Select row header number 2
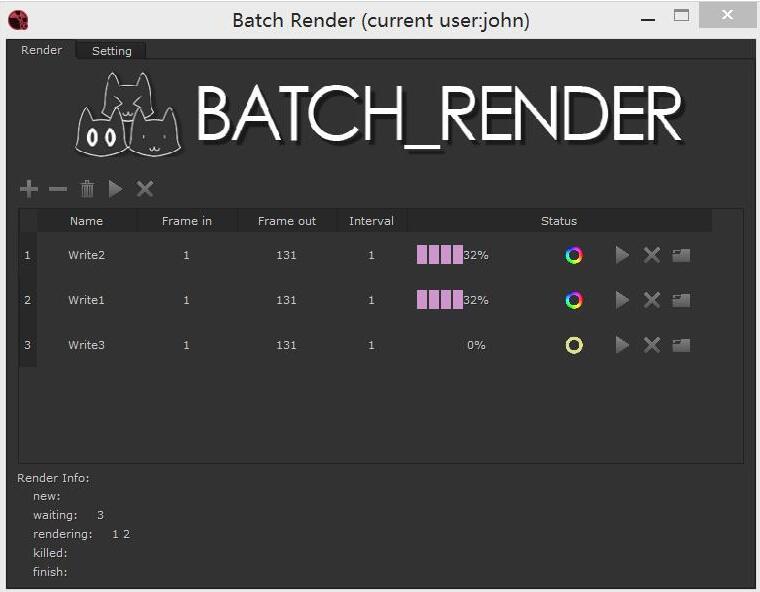This screenshot has height=592, width=760. (x=28, y=300)
